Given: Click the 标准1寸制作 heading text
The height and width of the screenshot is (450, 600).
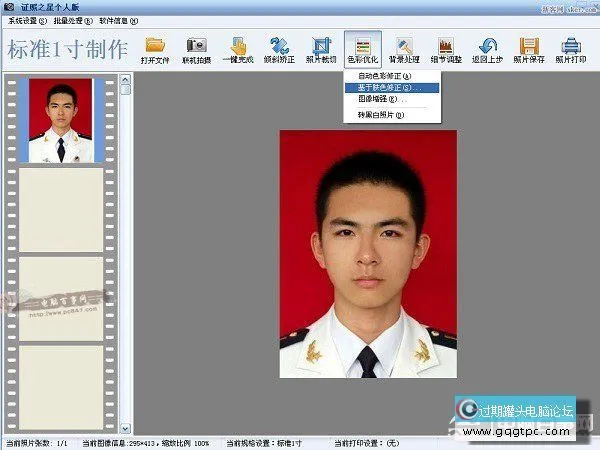Looking at the screenshot, I should tap(67, 50).
